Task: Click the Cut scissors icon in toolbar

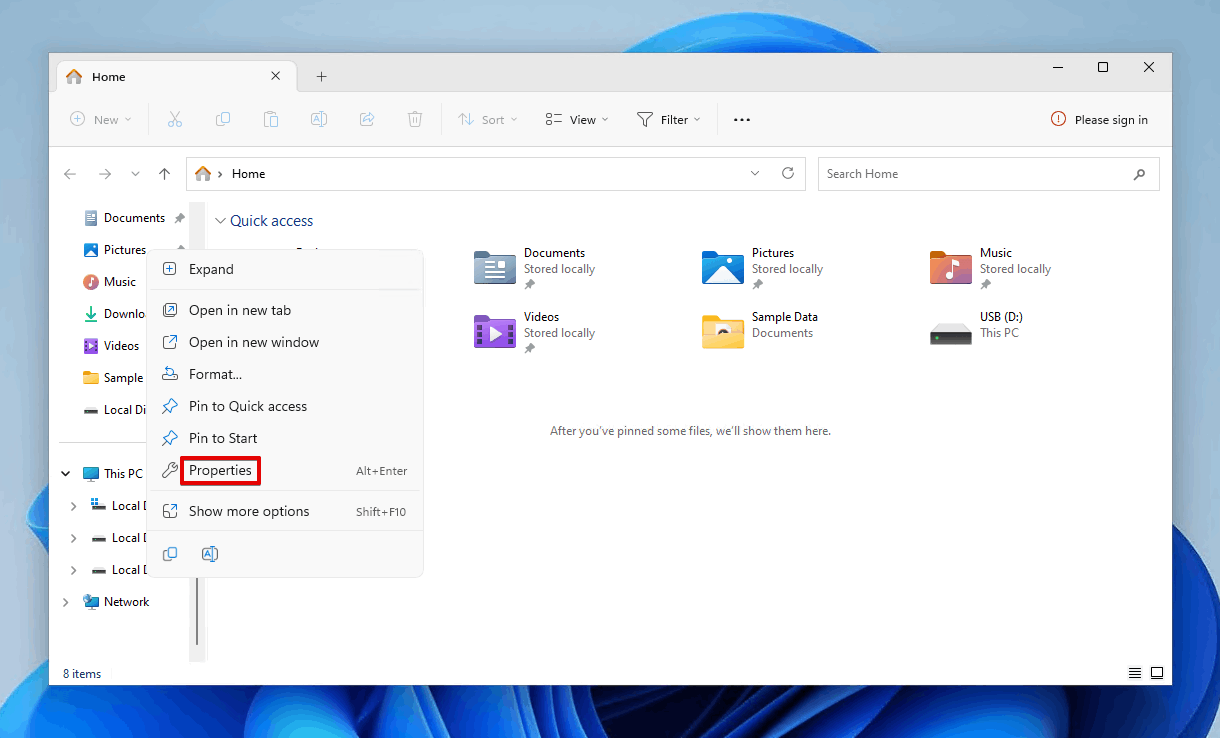Action: [x=175, y=120]
